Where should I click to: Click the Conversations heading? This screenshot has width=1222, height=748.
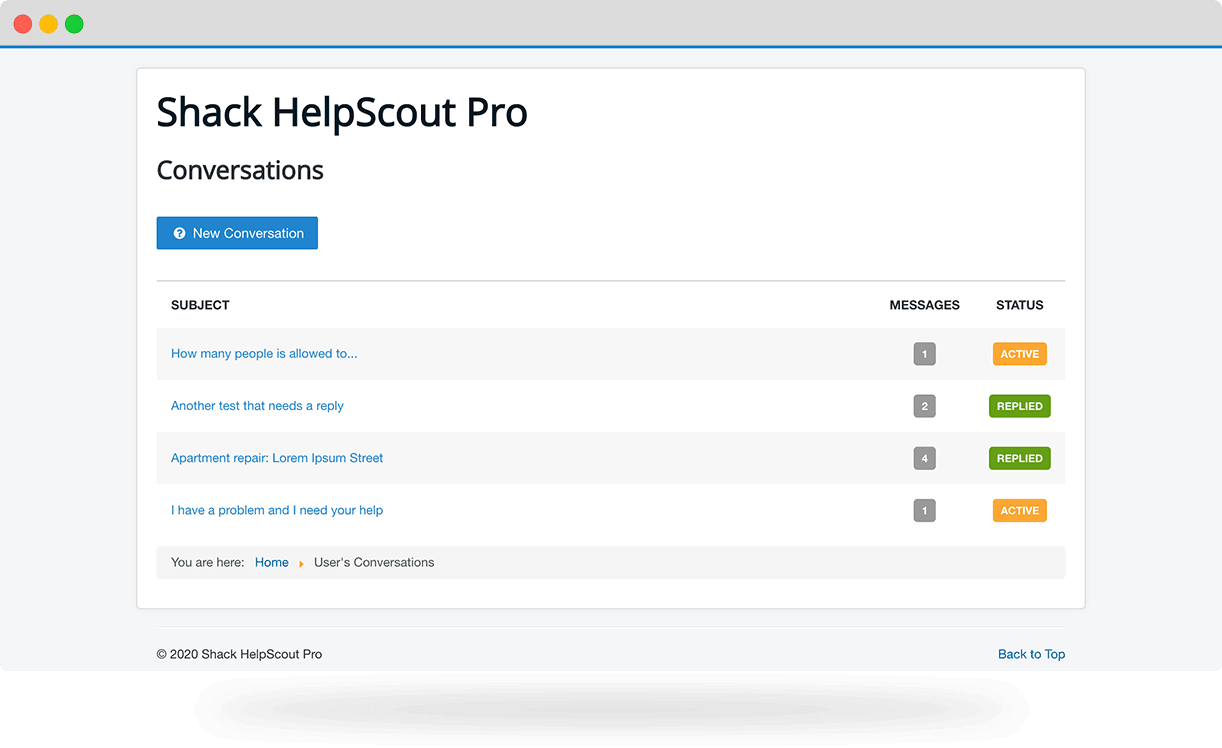pyautogui.click(x=240, y=170)
